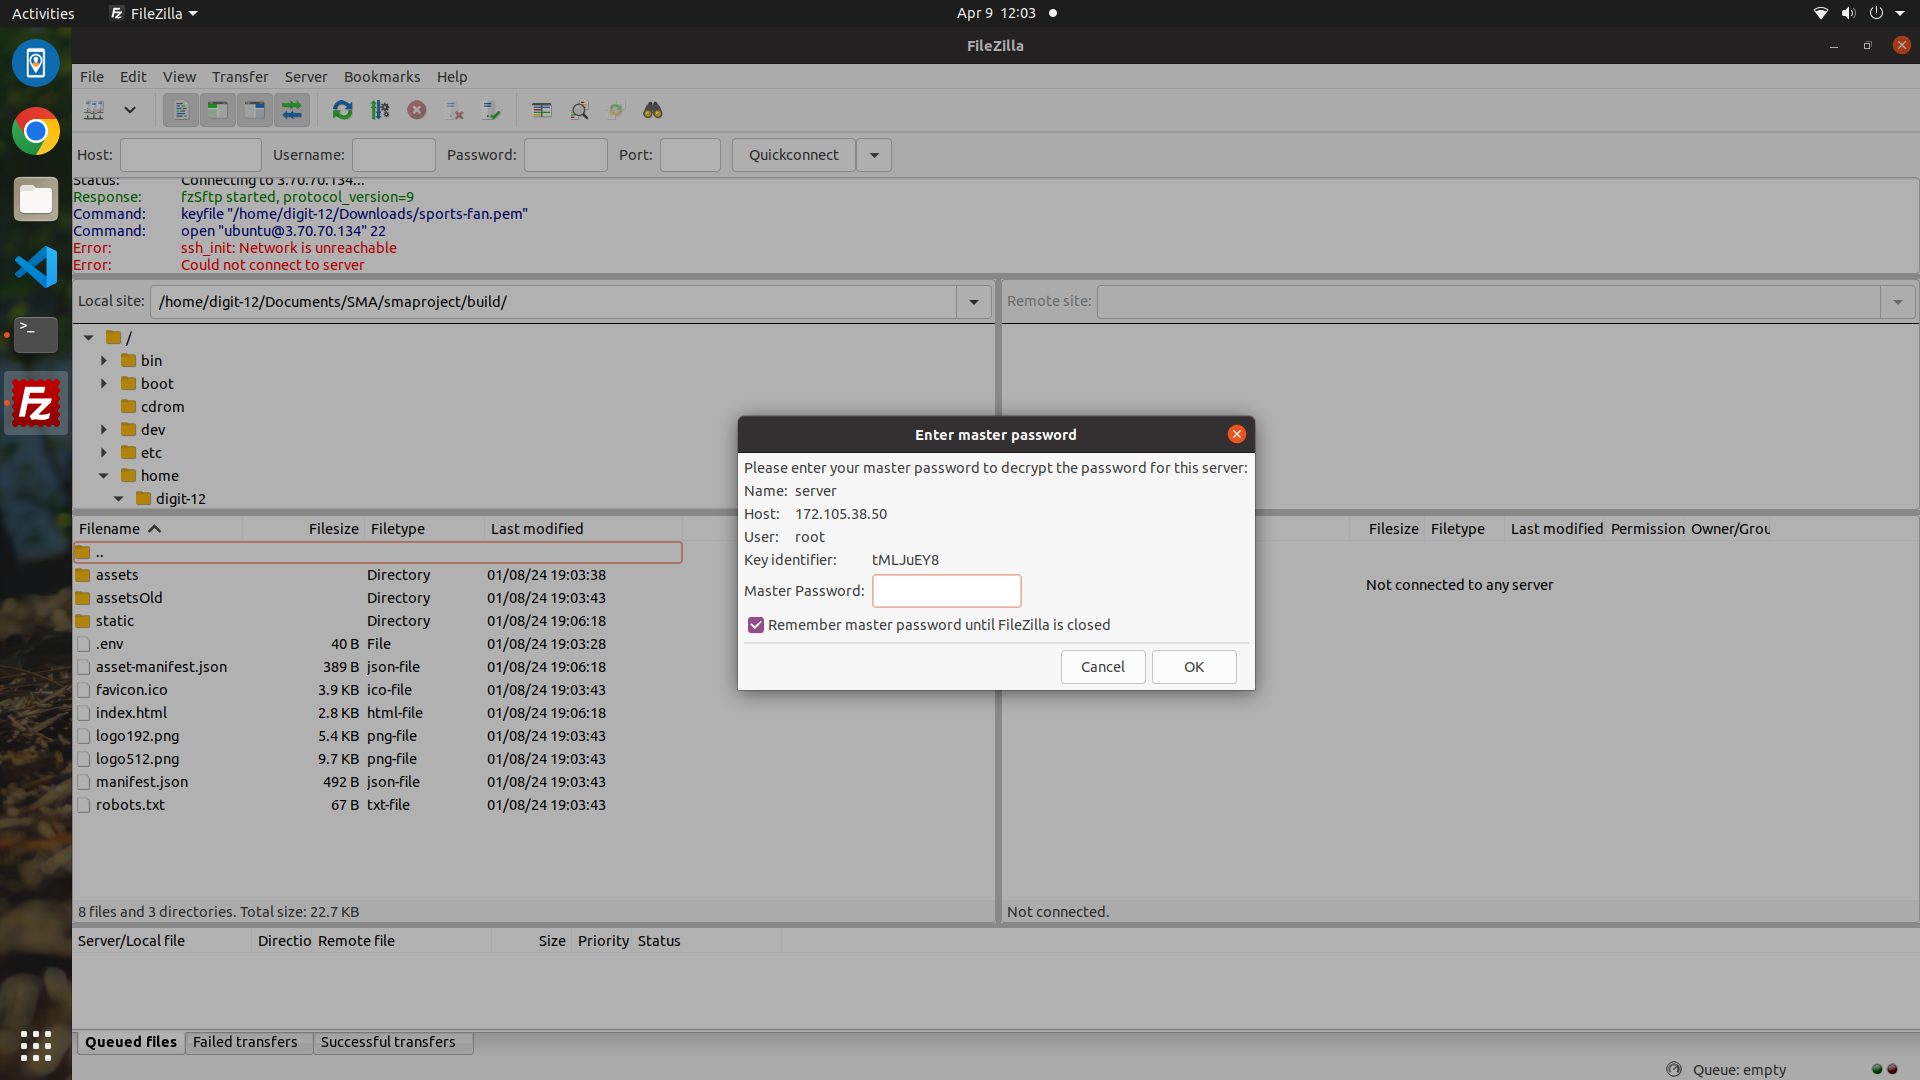Open the Site Manager icon
This screenshot has width=1920, height=1080.
(94, 110)
